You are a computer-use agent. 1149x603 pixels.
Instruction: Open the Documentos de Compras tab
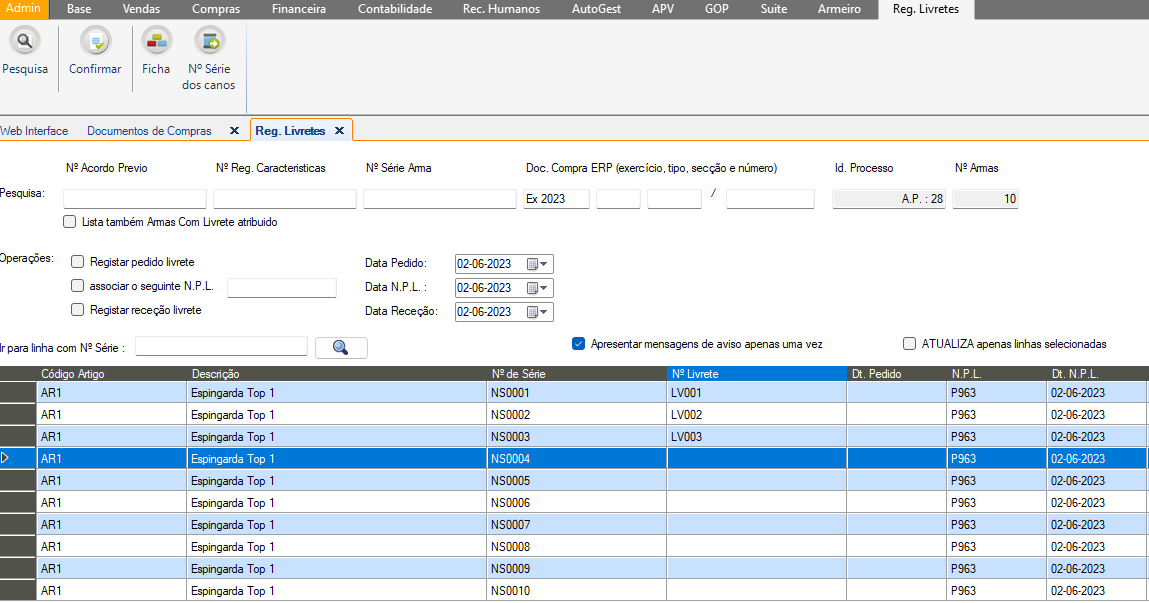click(x=149, y=131)
